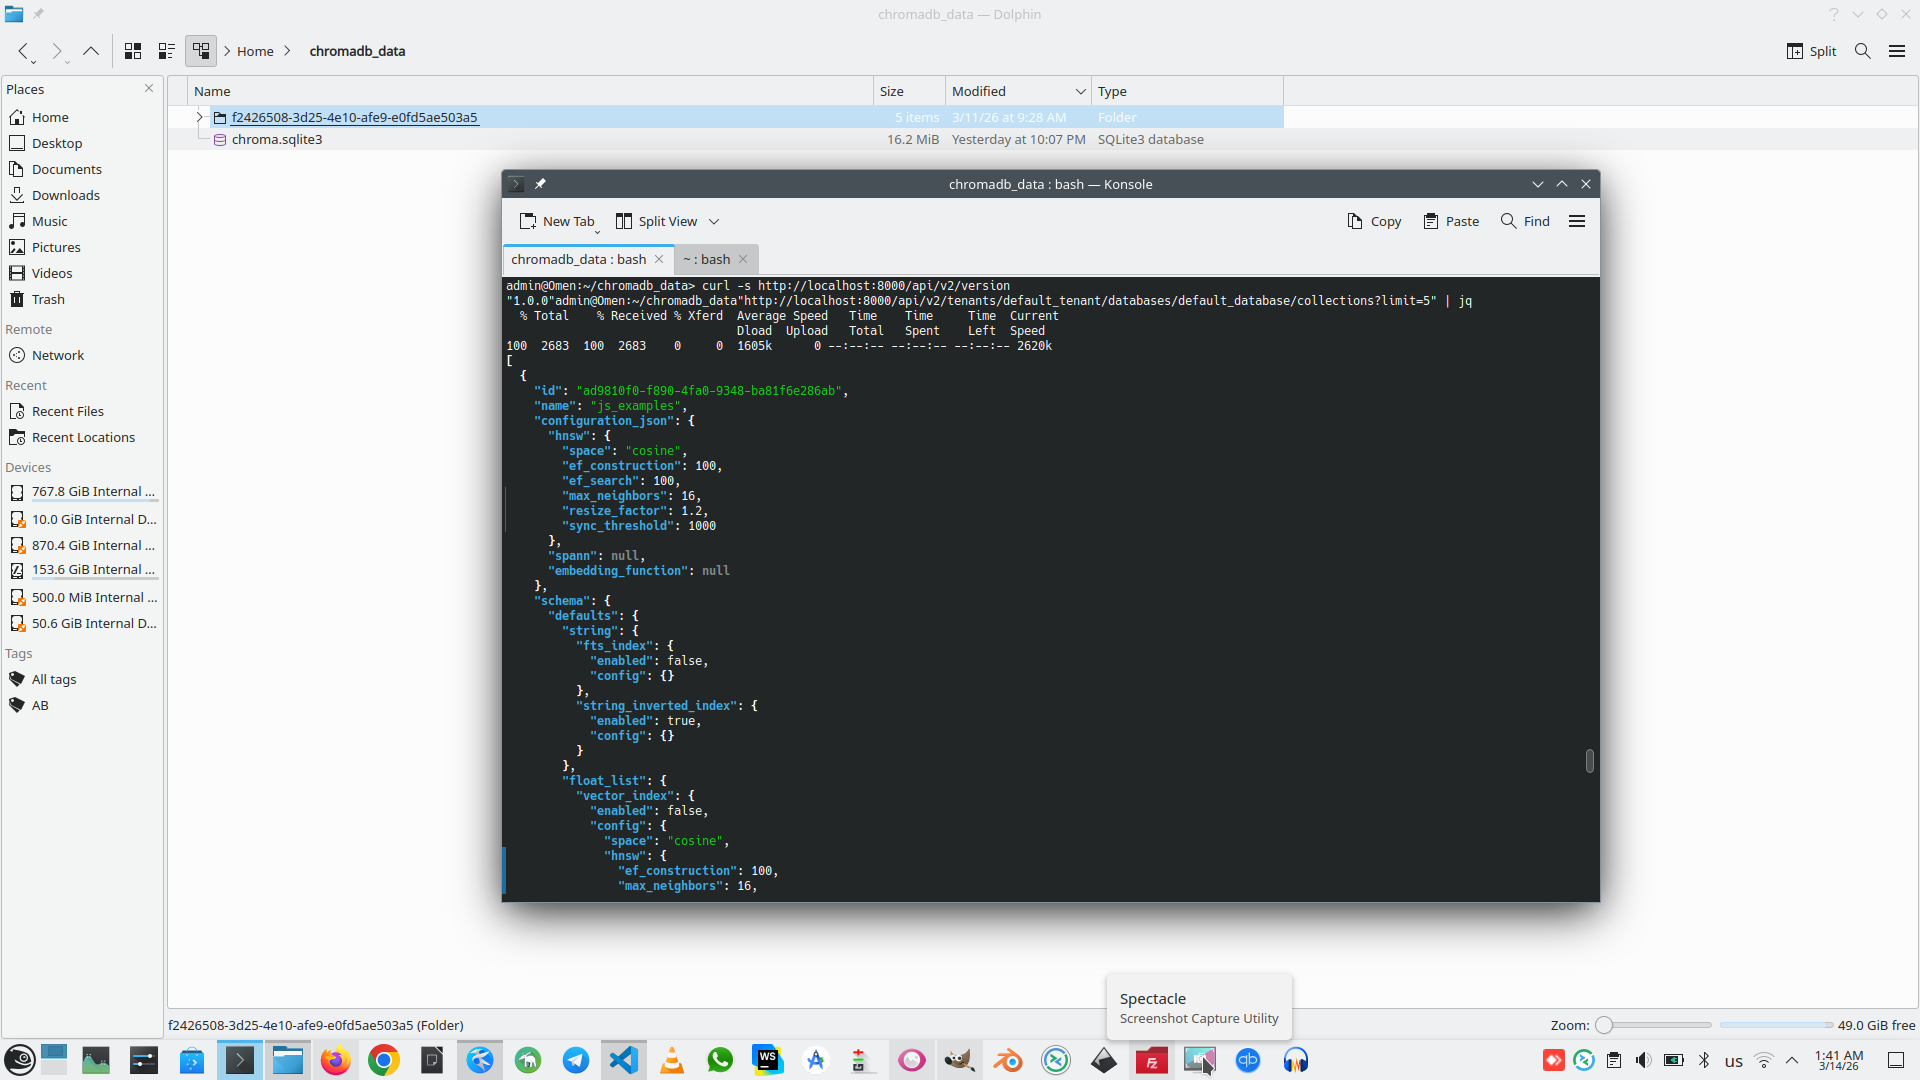Adjust the Zoom slider in status bar
Viewport: 1920px width, 1080px height.
[1604, 1025]
